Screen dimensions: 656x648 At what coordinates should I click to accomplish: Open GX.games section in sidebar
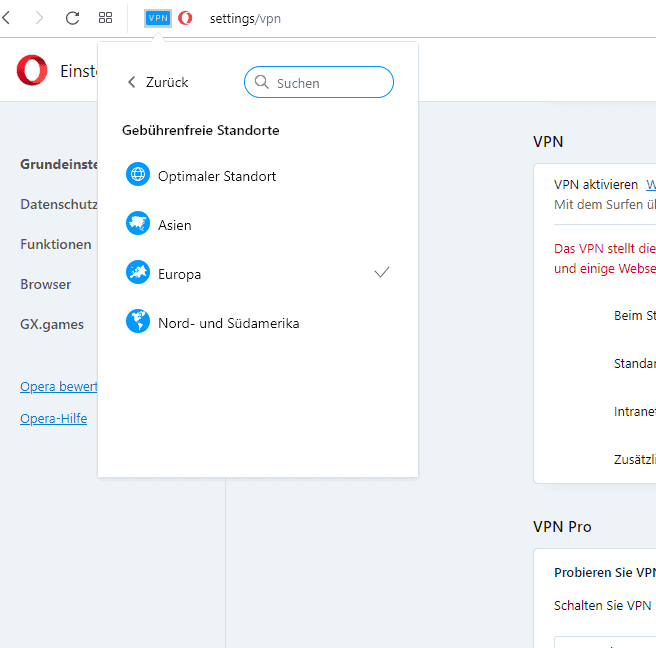pyautogui.click(x=52, y=325)
